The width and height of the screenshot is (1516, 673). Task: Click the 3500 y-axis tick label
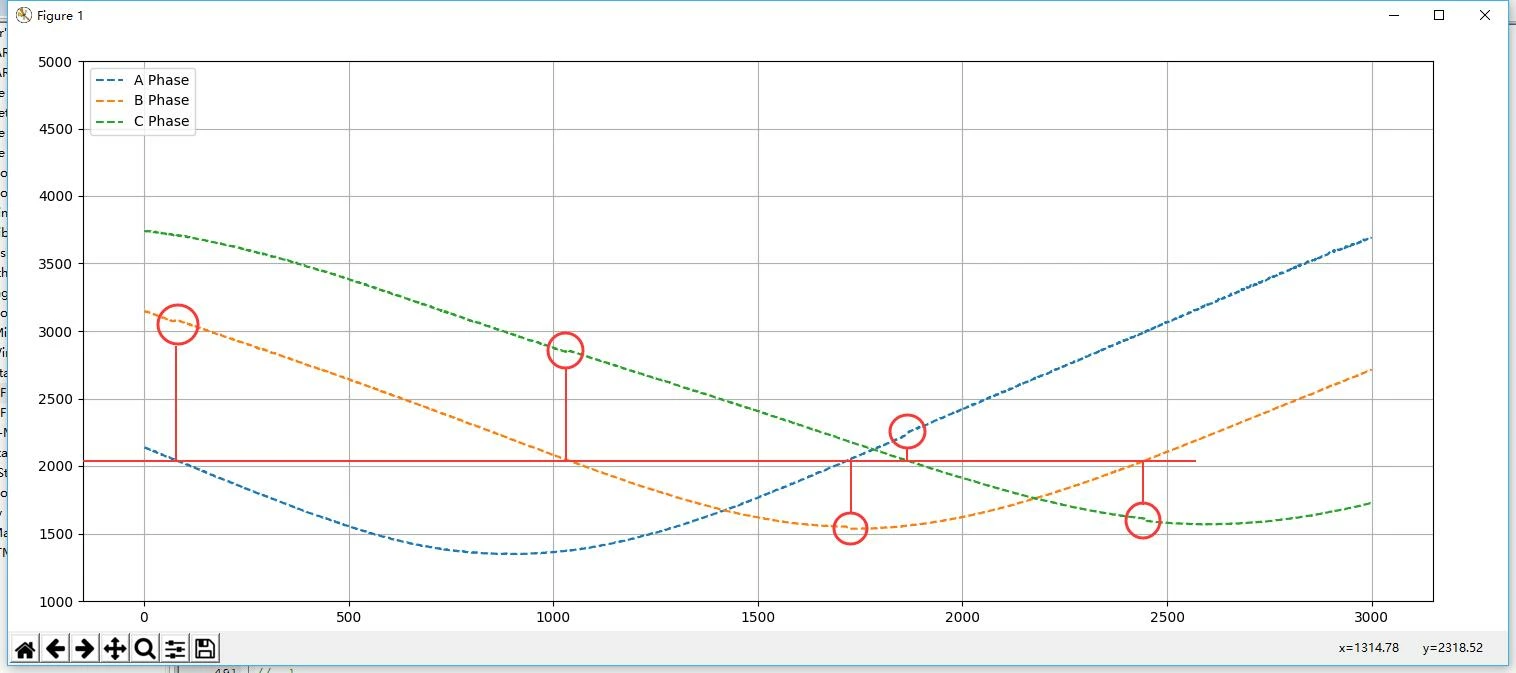click(55, 264)
